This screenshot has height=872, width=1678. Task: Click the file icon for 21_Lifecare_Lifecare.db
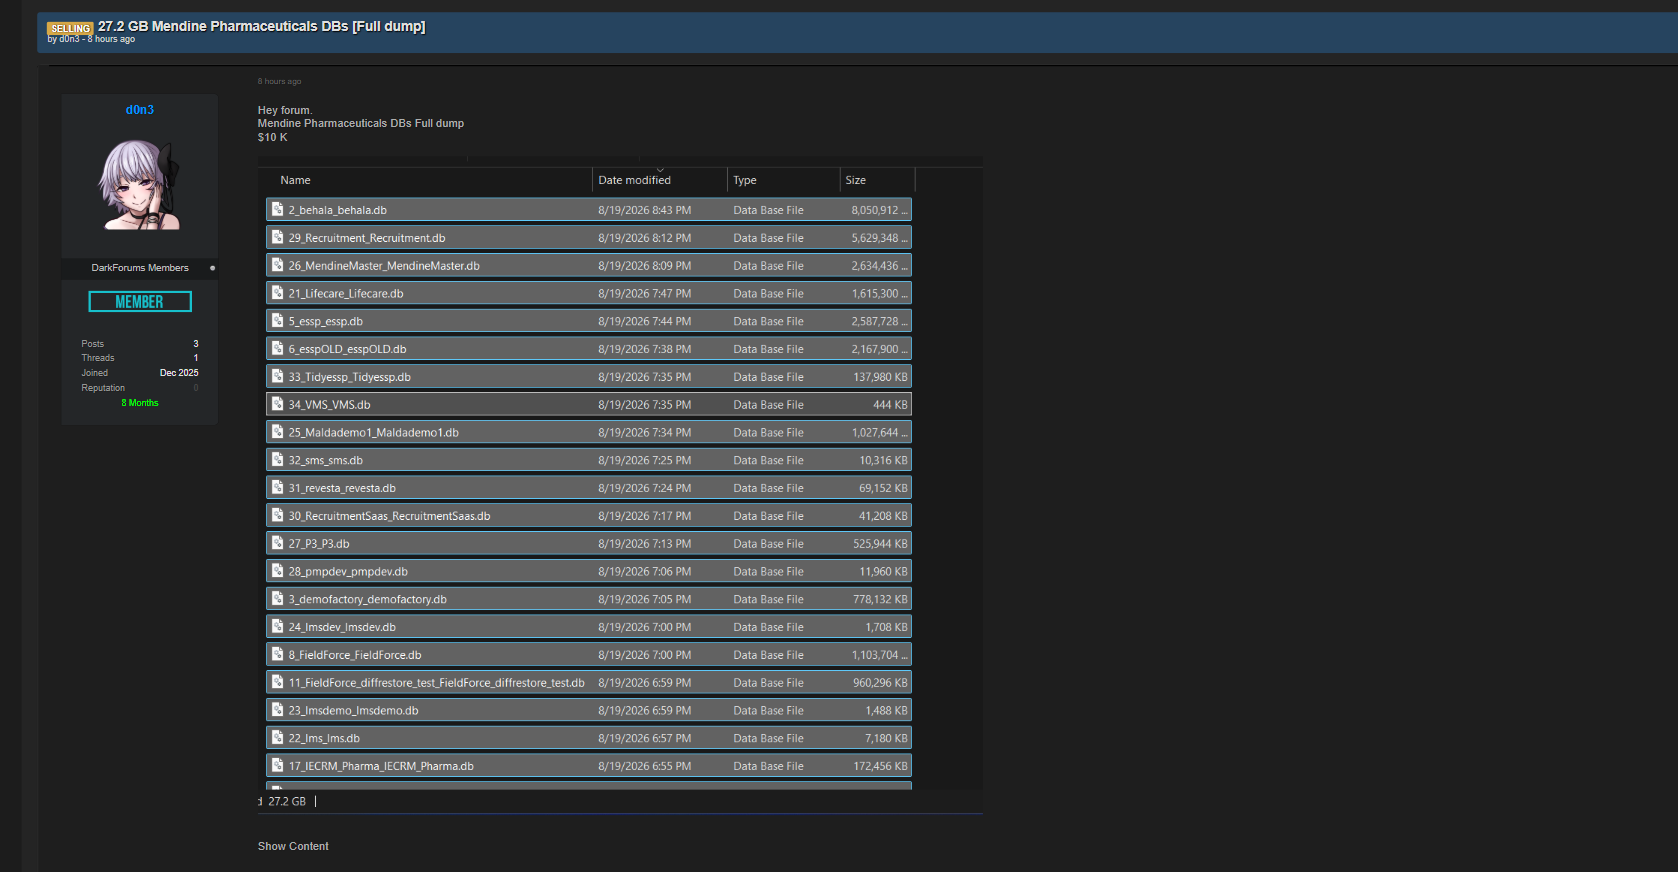click(278, 293)
